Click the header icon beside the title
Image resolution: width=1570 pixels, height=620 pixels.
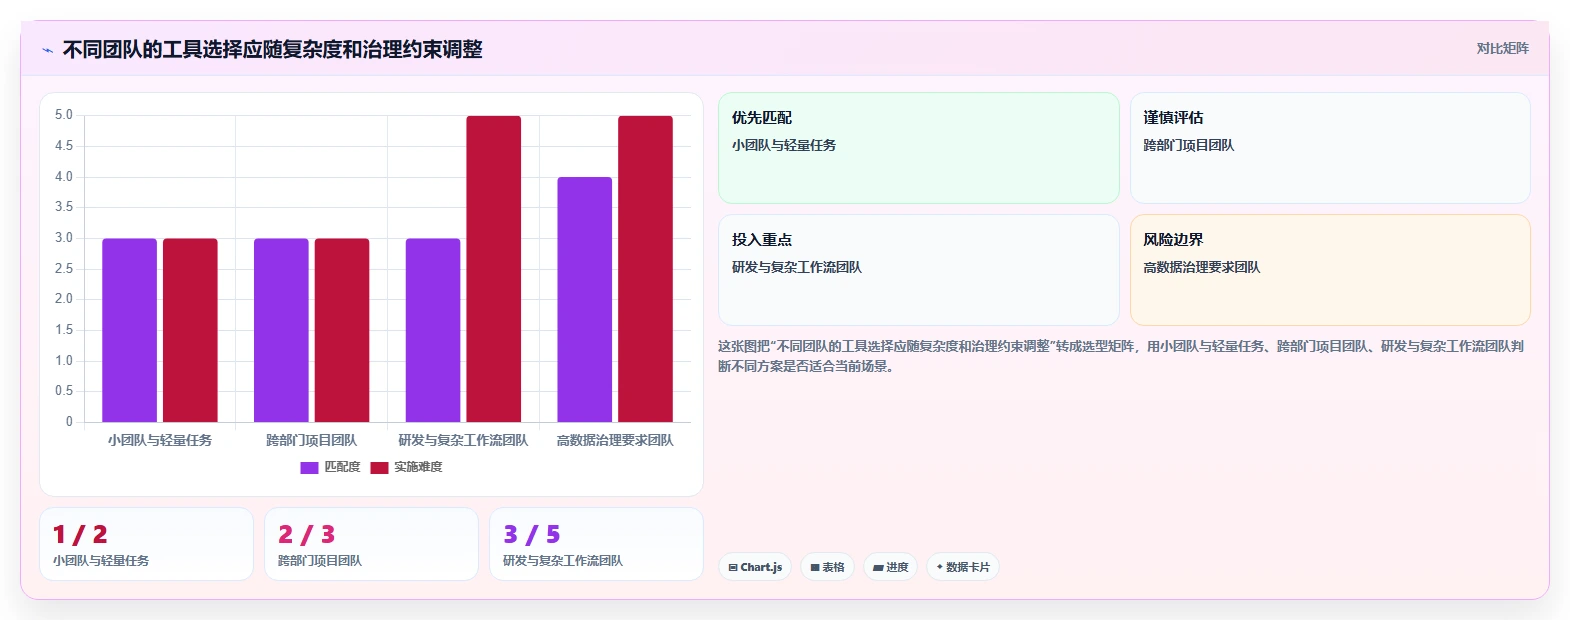(47, 50)
